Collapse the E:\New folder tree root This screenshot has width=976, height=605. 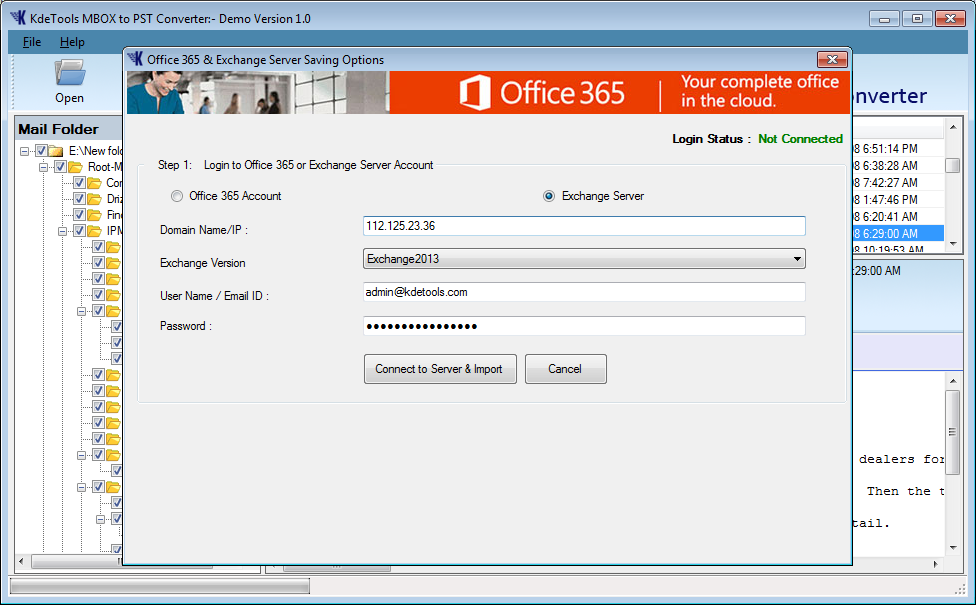25,151
